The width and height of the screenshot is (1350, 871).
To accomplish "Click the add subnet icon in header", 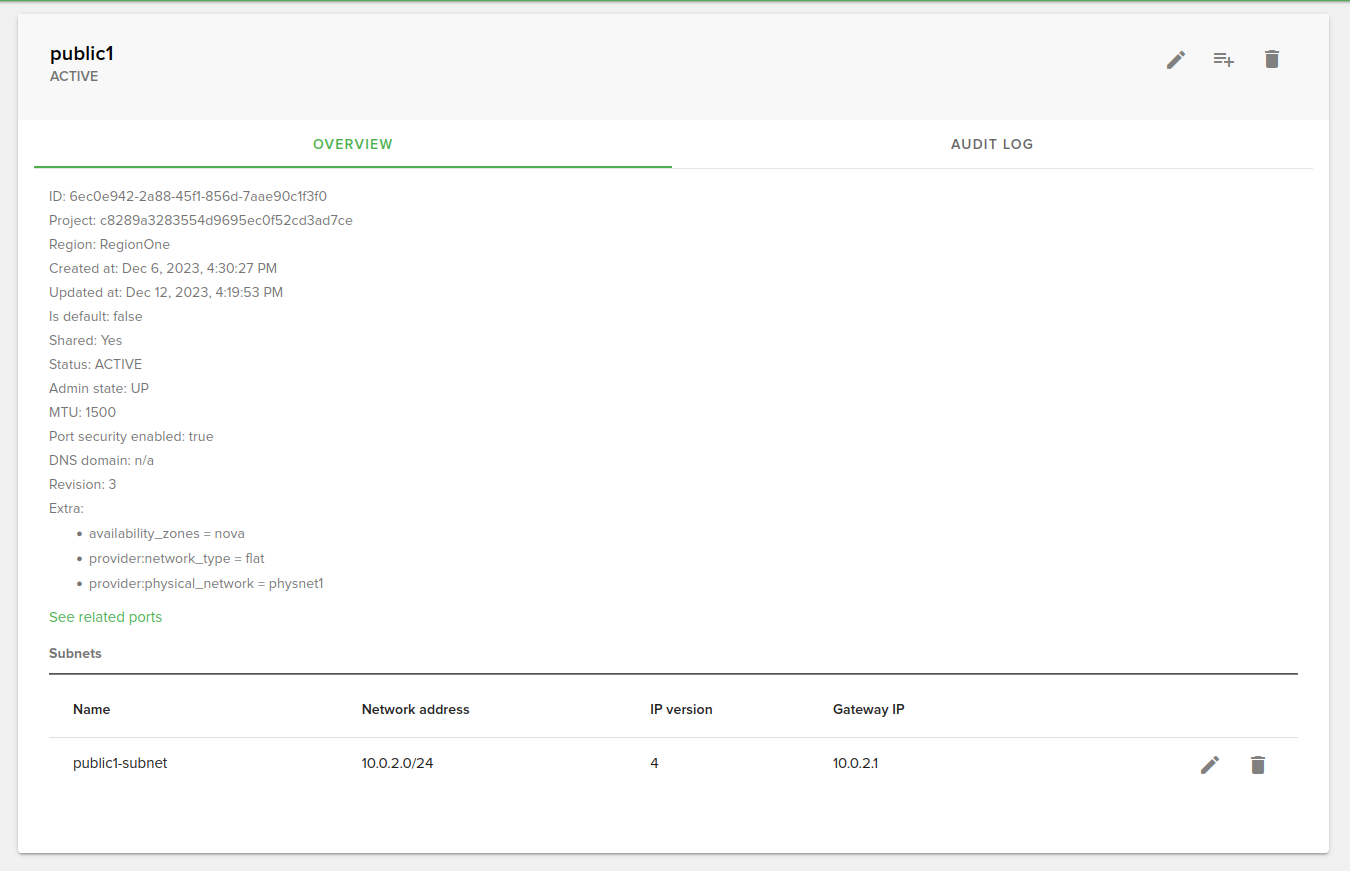I will (x=1224, y=60).
